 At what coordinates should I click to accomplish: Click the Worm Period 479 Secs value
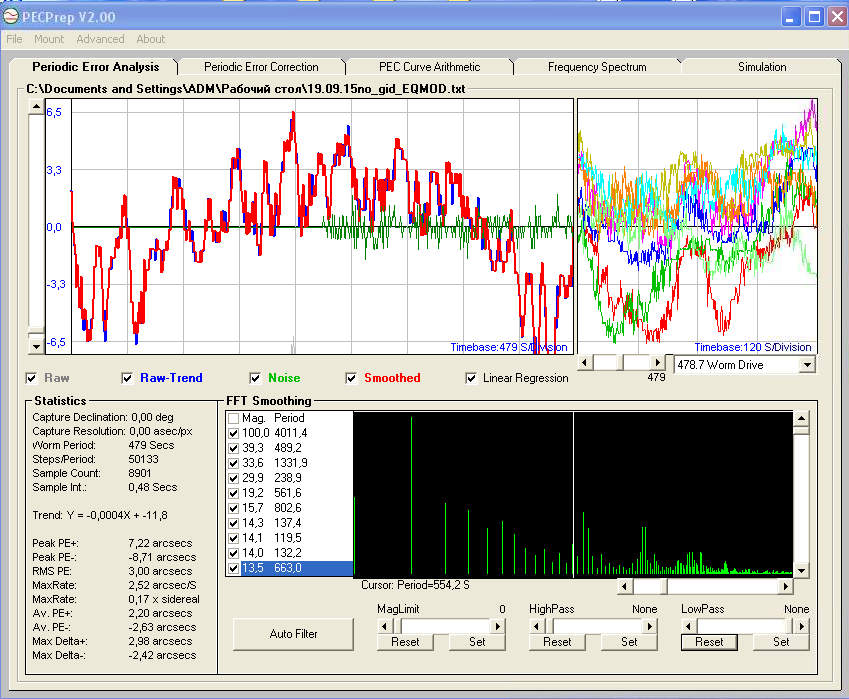151,446
